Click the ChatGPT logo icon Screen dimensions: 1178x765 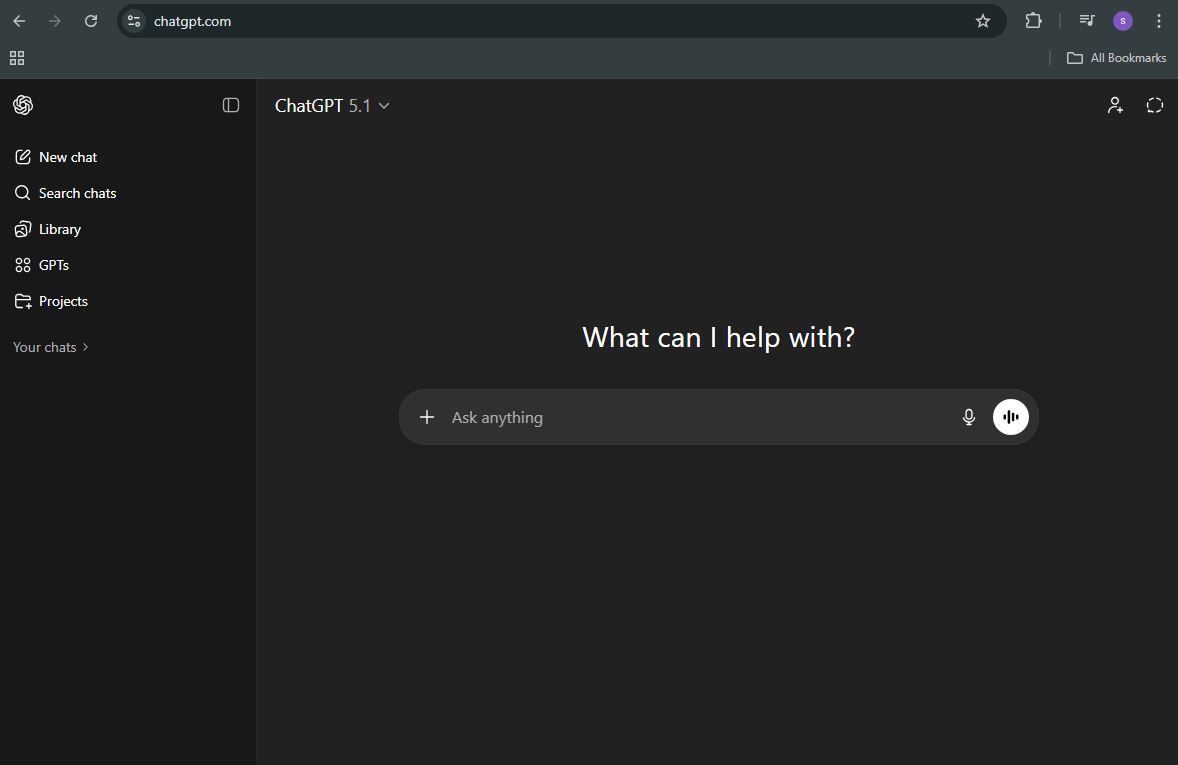tap(23, 105)
